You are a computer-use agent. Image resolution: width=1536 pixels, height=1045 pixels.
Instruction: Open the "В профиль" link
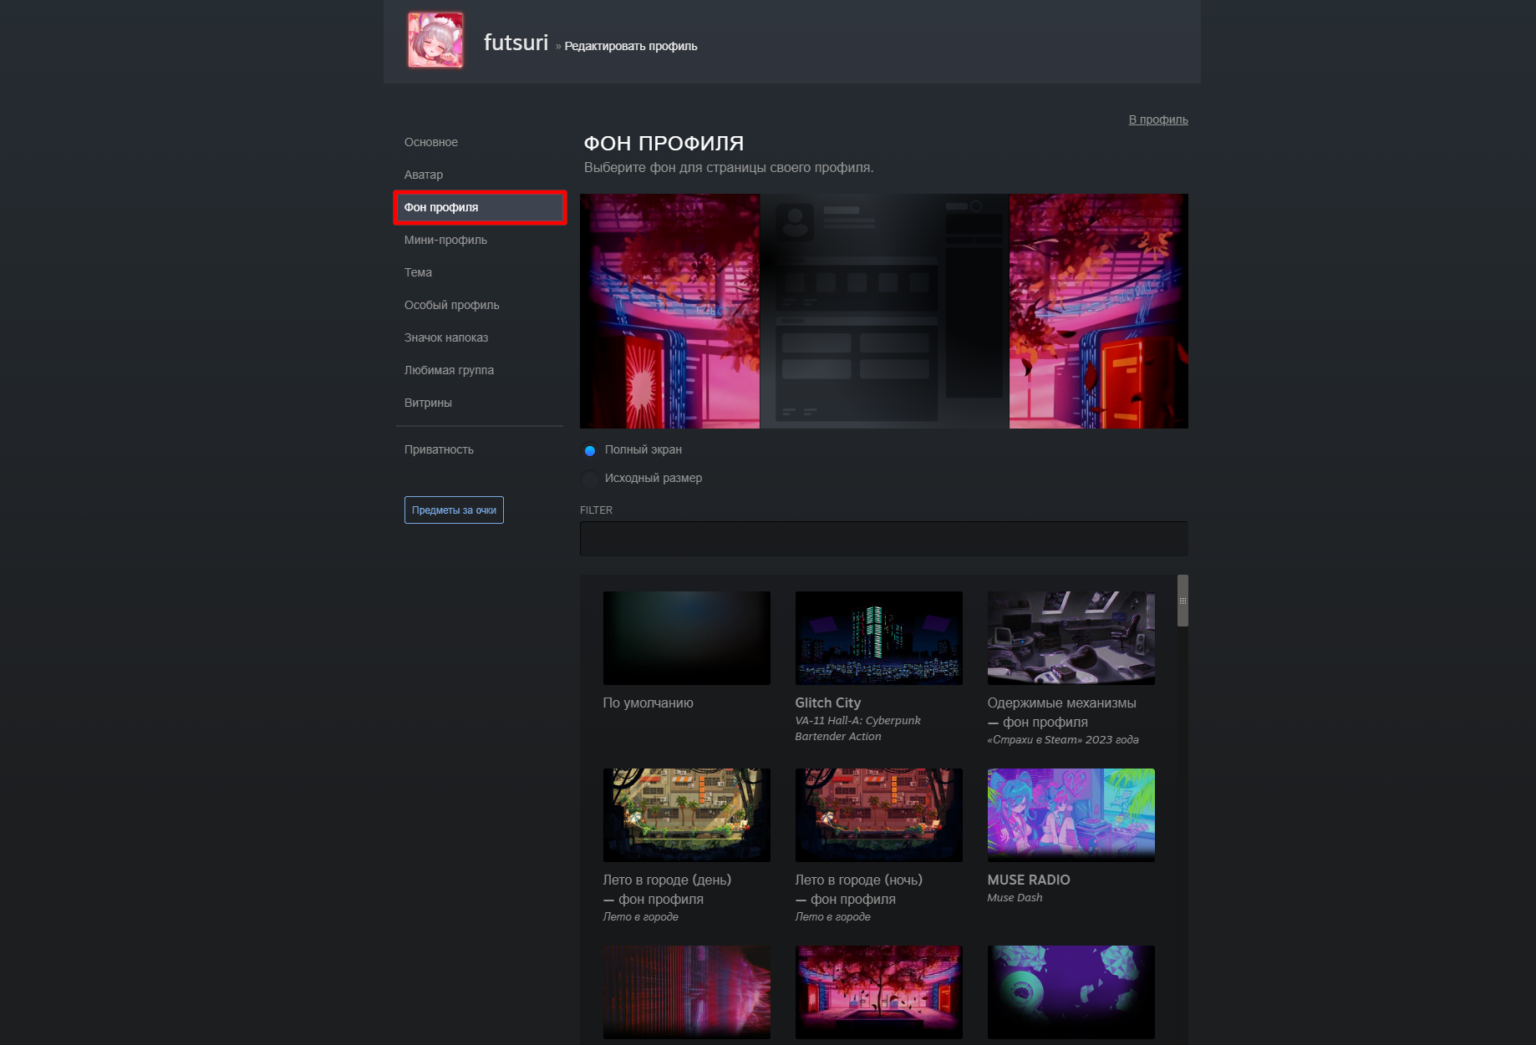click(1157, 119)
